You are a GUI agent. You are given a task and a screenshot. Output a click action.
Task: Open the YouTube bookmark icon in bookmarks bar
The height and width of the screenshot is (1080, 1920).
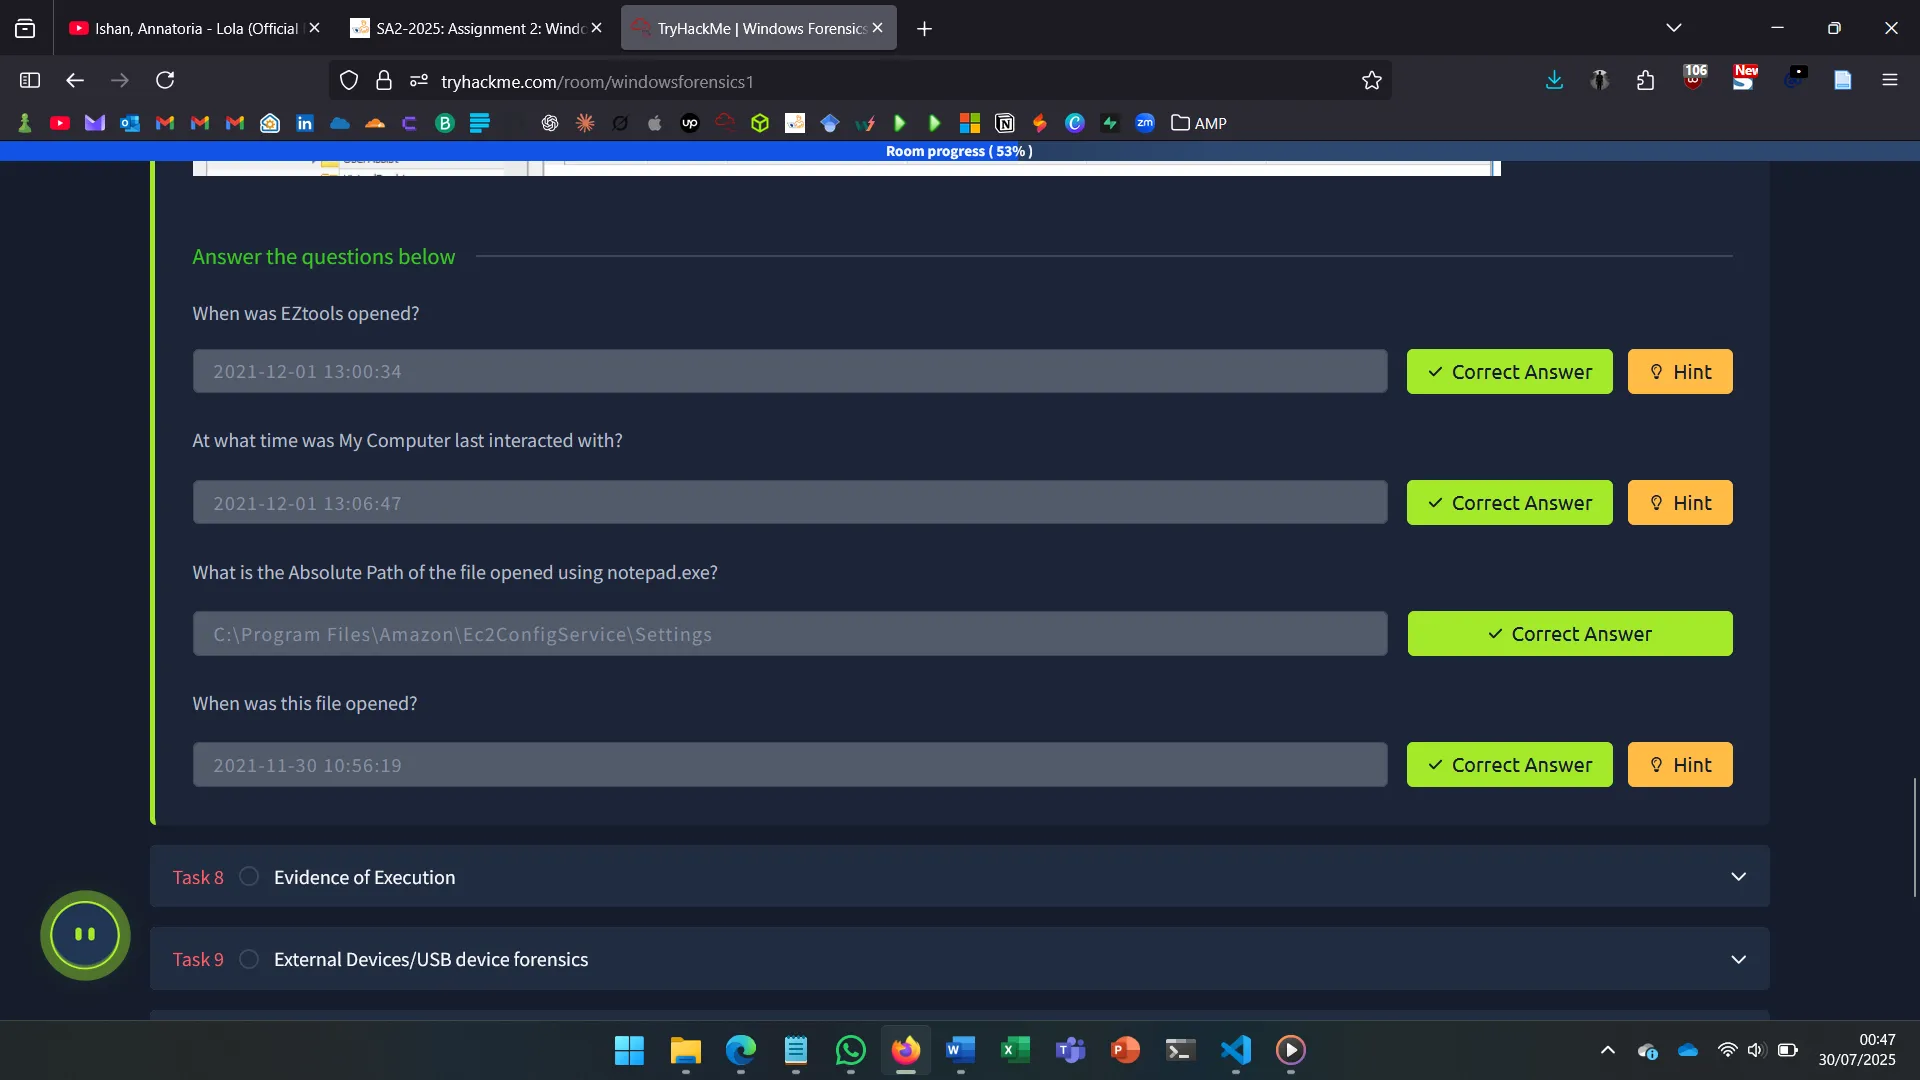click(60, 123)
